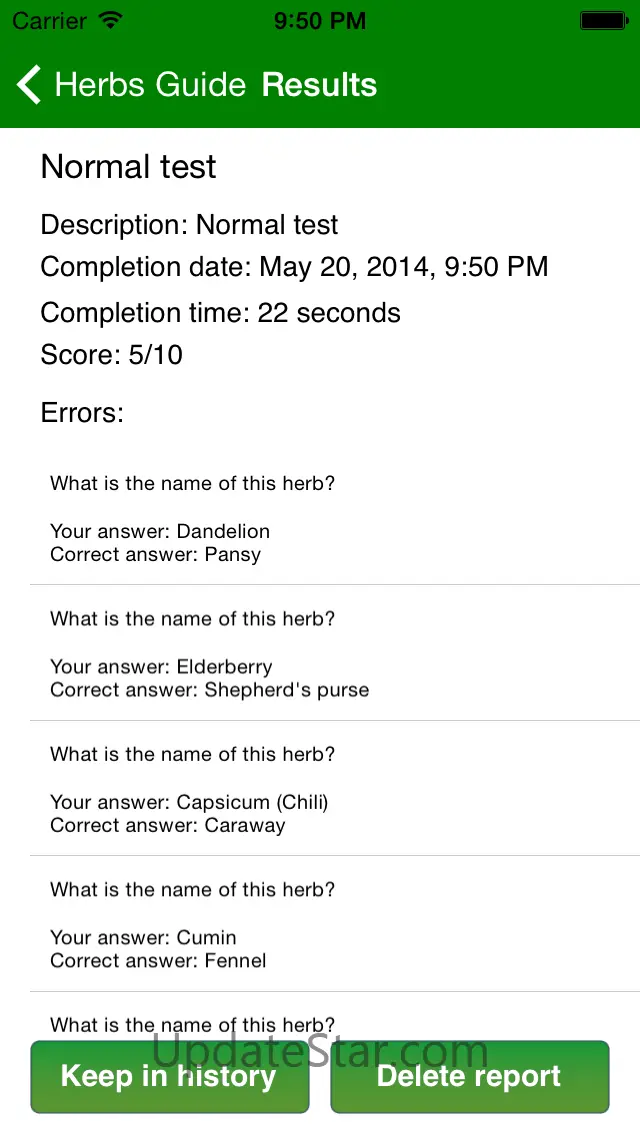Tap the Carrier label in status bar
Image resolution: width=640 pixels, height=1136 pixels.
pos(49,20)
